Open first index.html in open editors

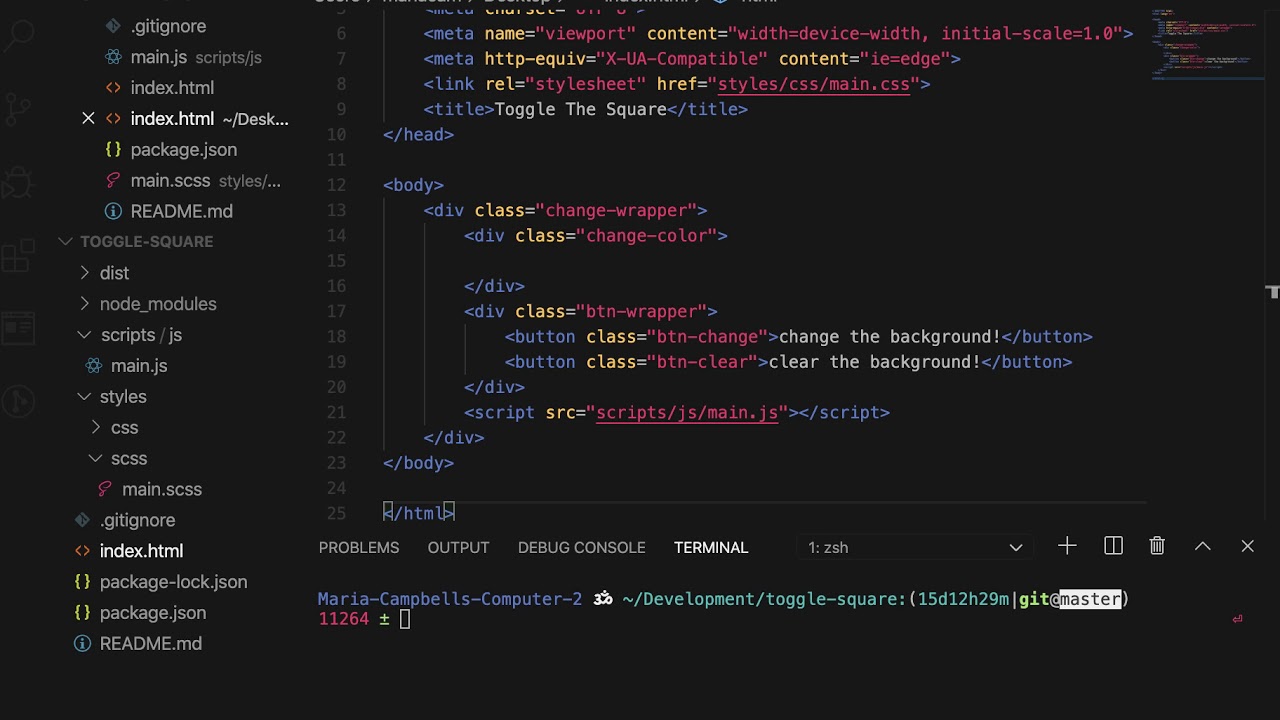(172, 88)
